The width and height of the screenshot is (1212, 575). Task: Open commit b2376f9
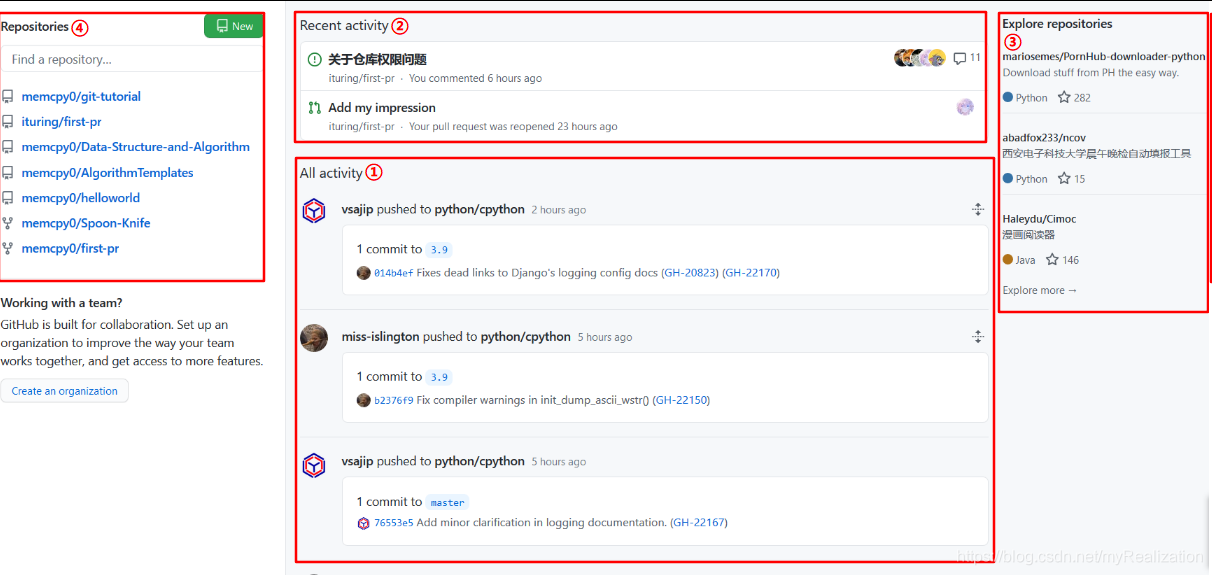click(393, 400)
